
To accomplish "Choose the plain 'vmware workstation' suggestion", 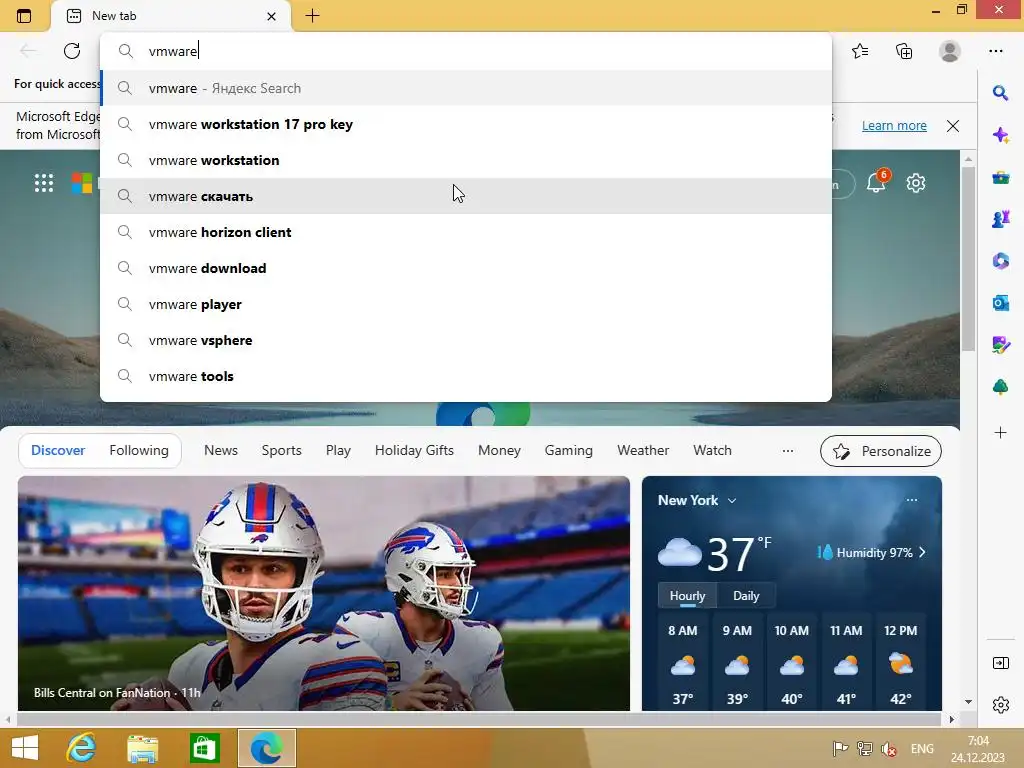I will pyautogui.click(x=466, y=160).
